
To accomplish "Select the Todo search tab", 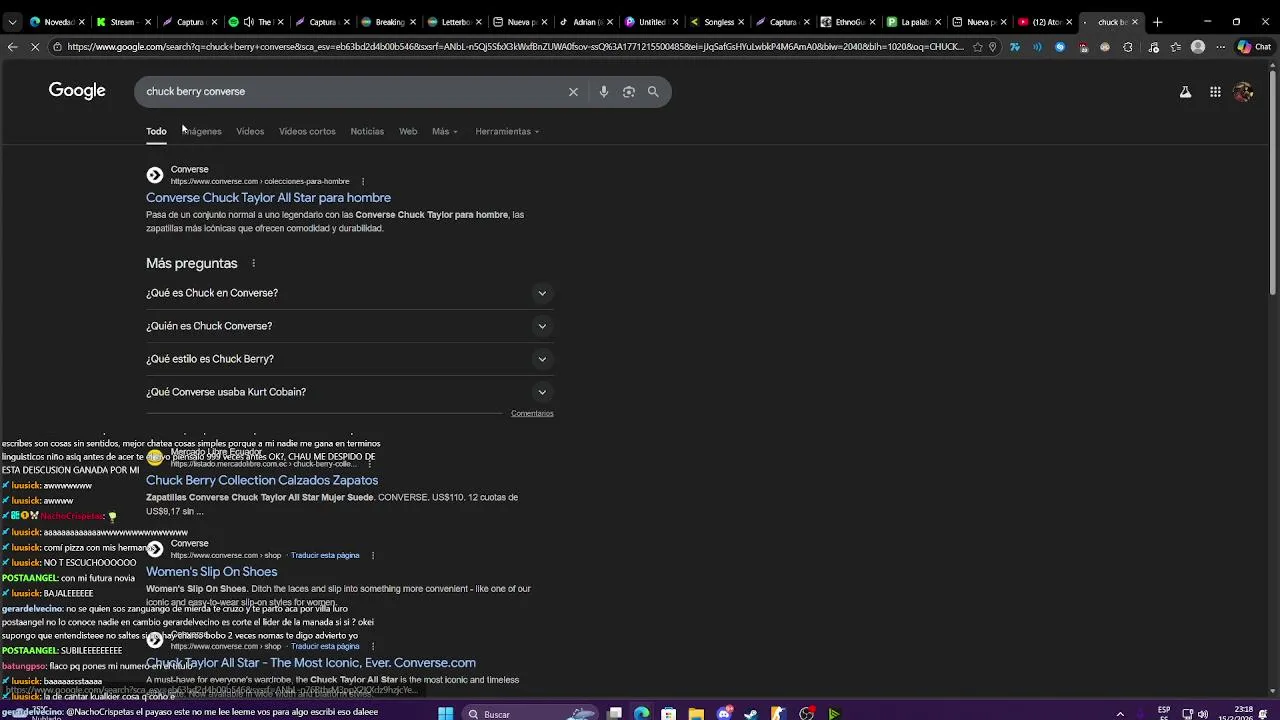I will coord(156,131).
